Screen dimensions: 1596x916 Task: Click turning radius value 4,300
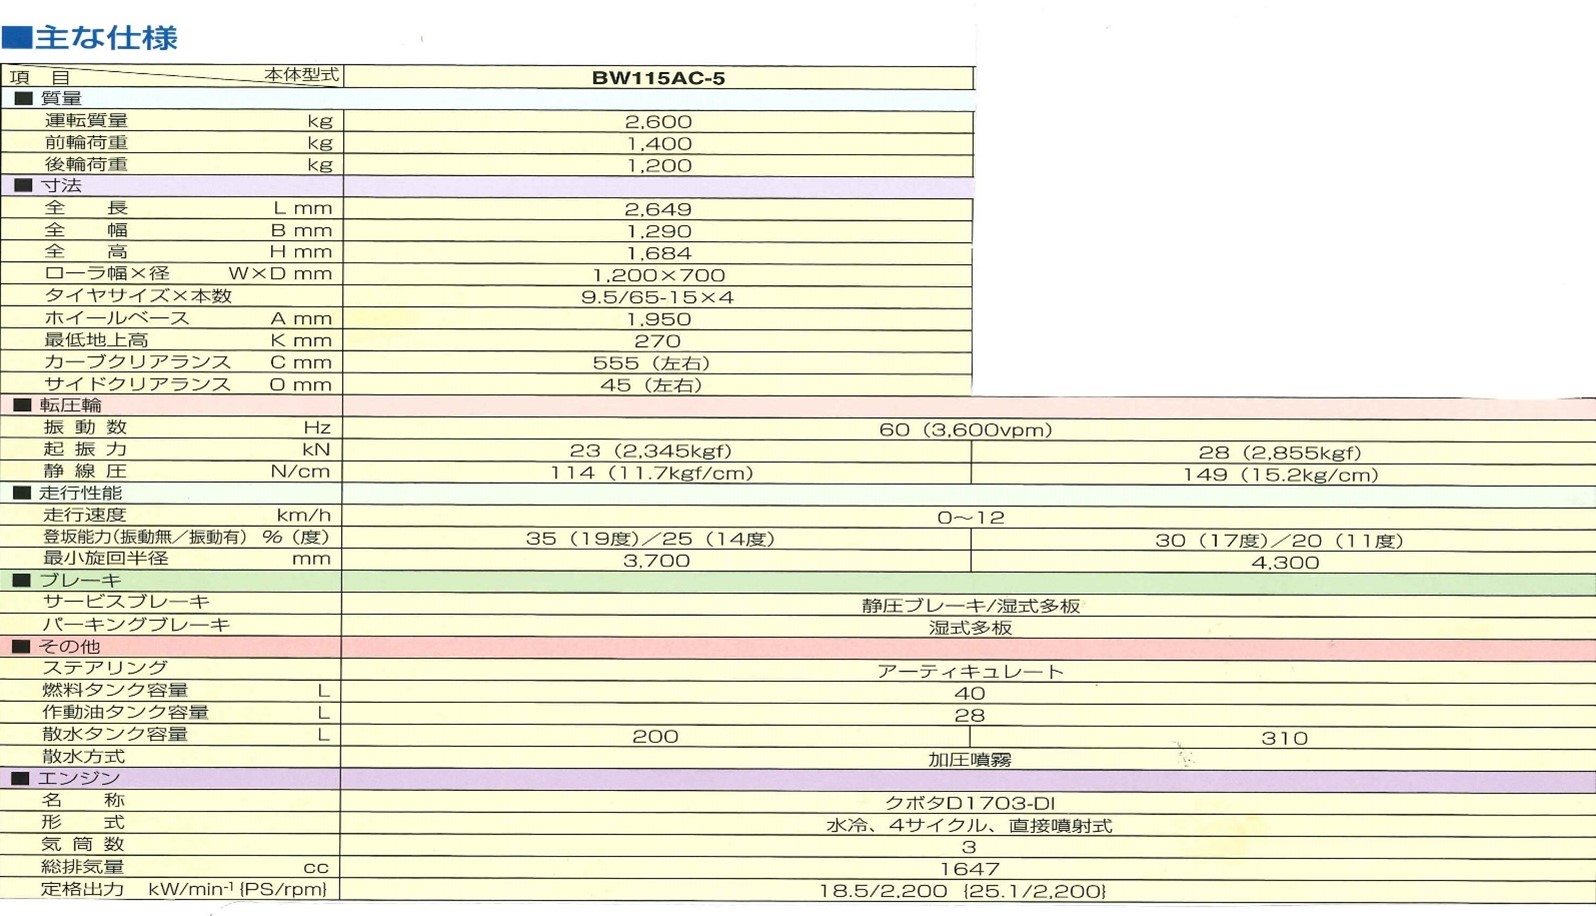(1285, 564)
